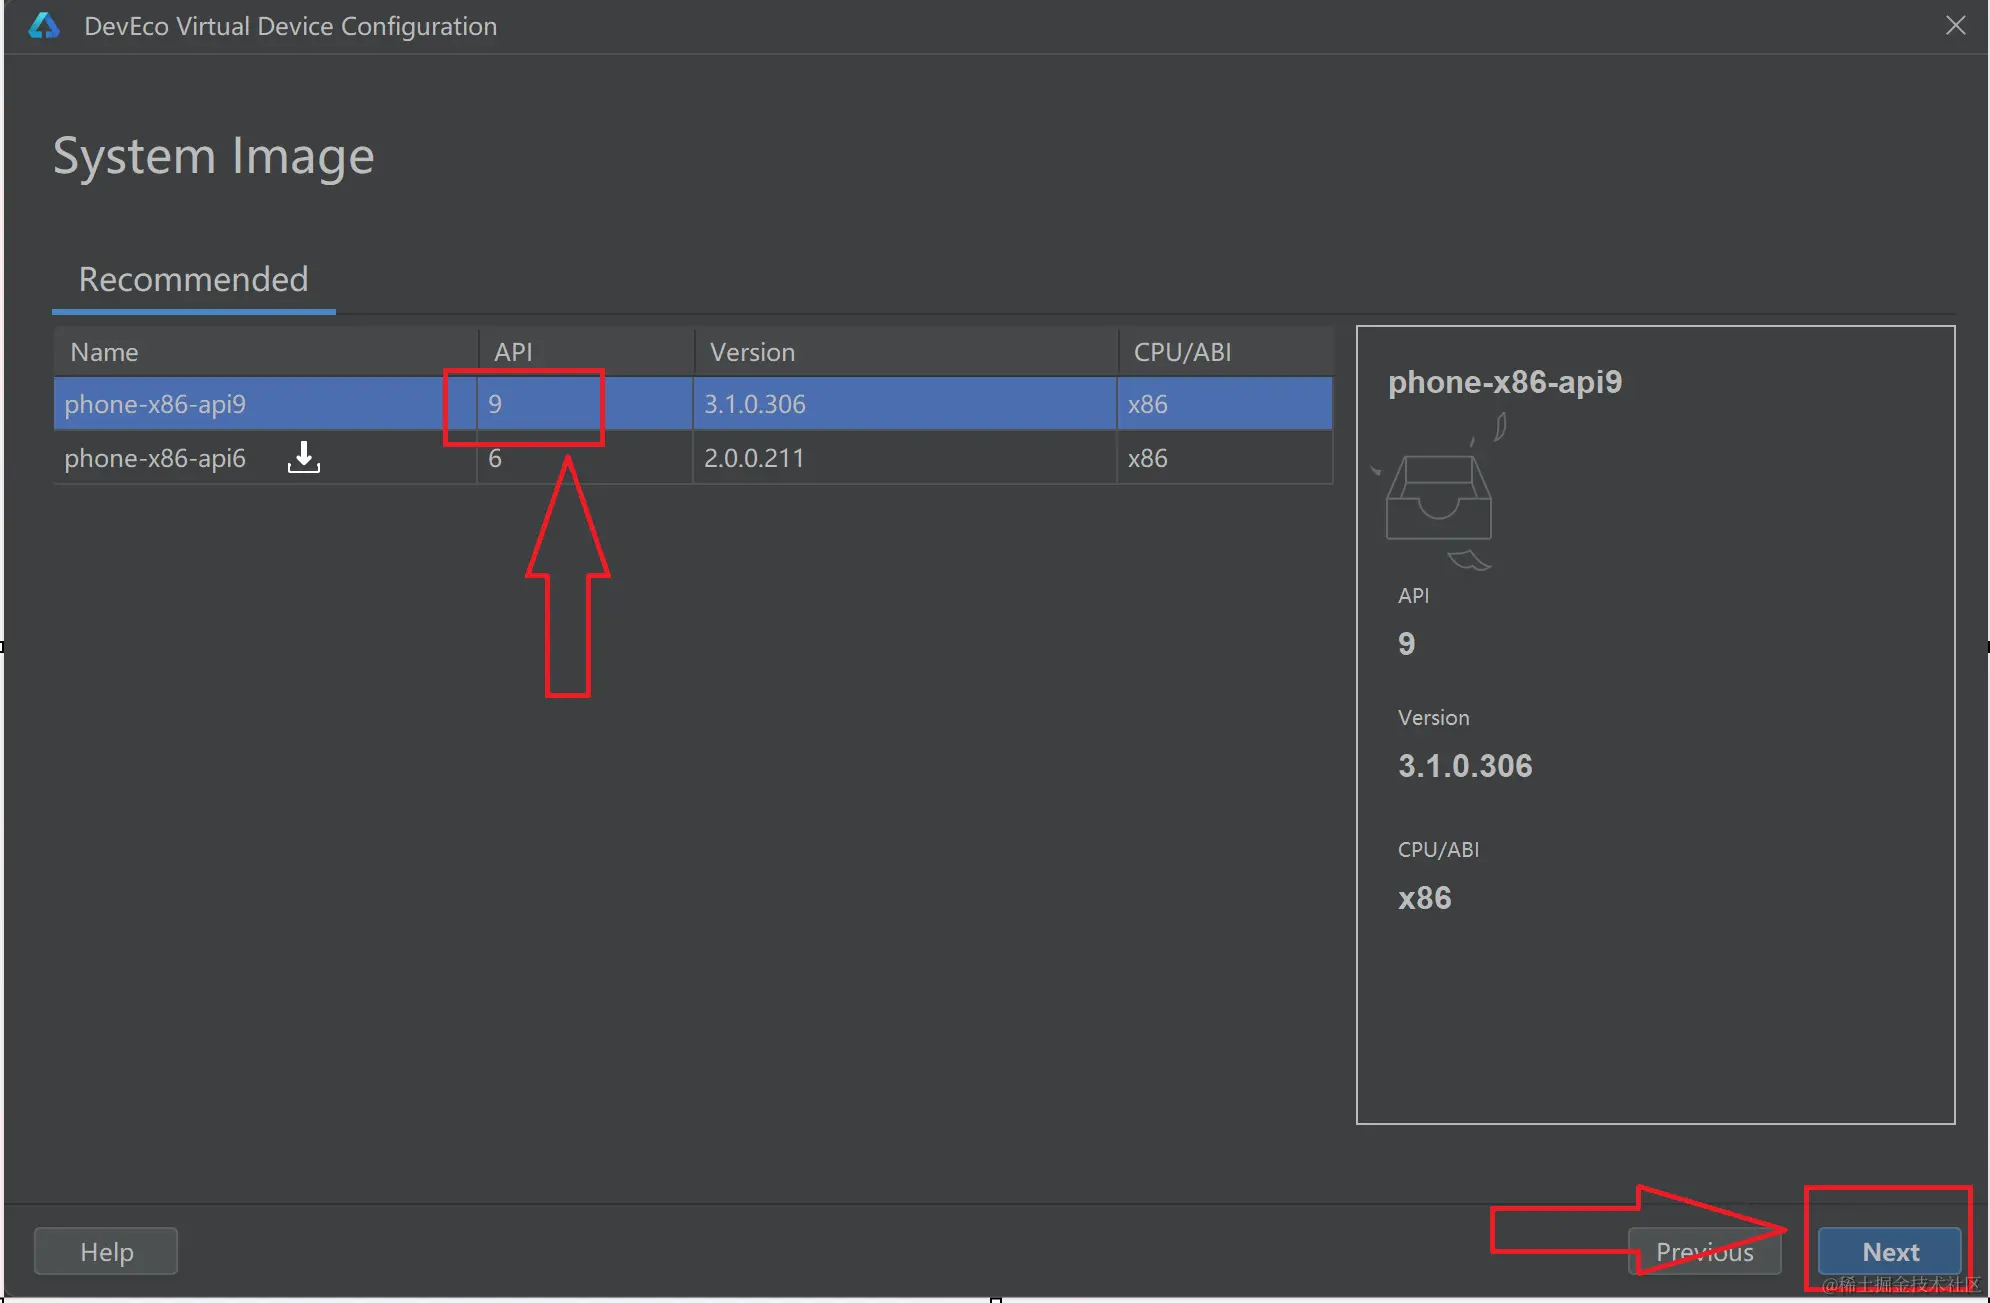Viewport: 1990px width, 1303px height.
Task: Click Next to proceed
Action: tap(1890, 1251)
